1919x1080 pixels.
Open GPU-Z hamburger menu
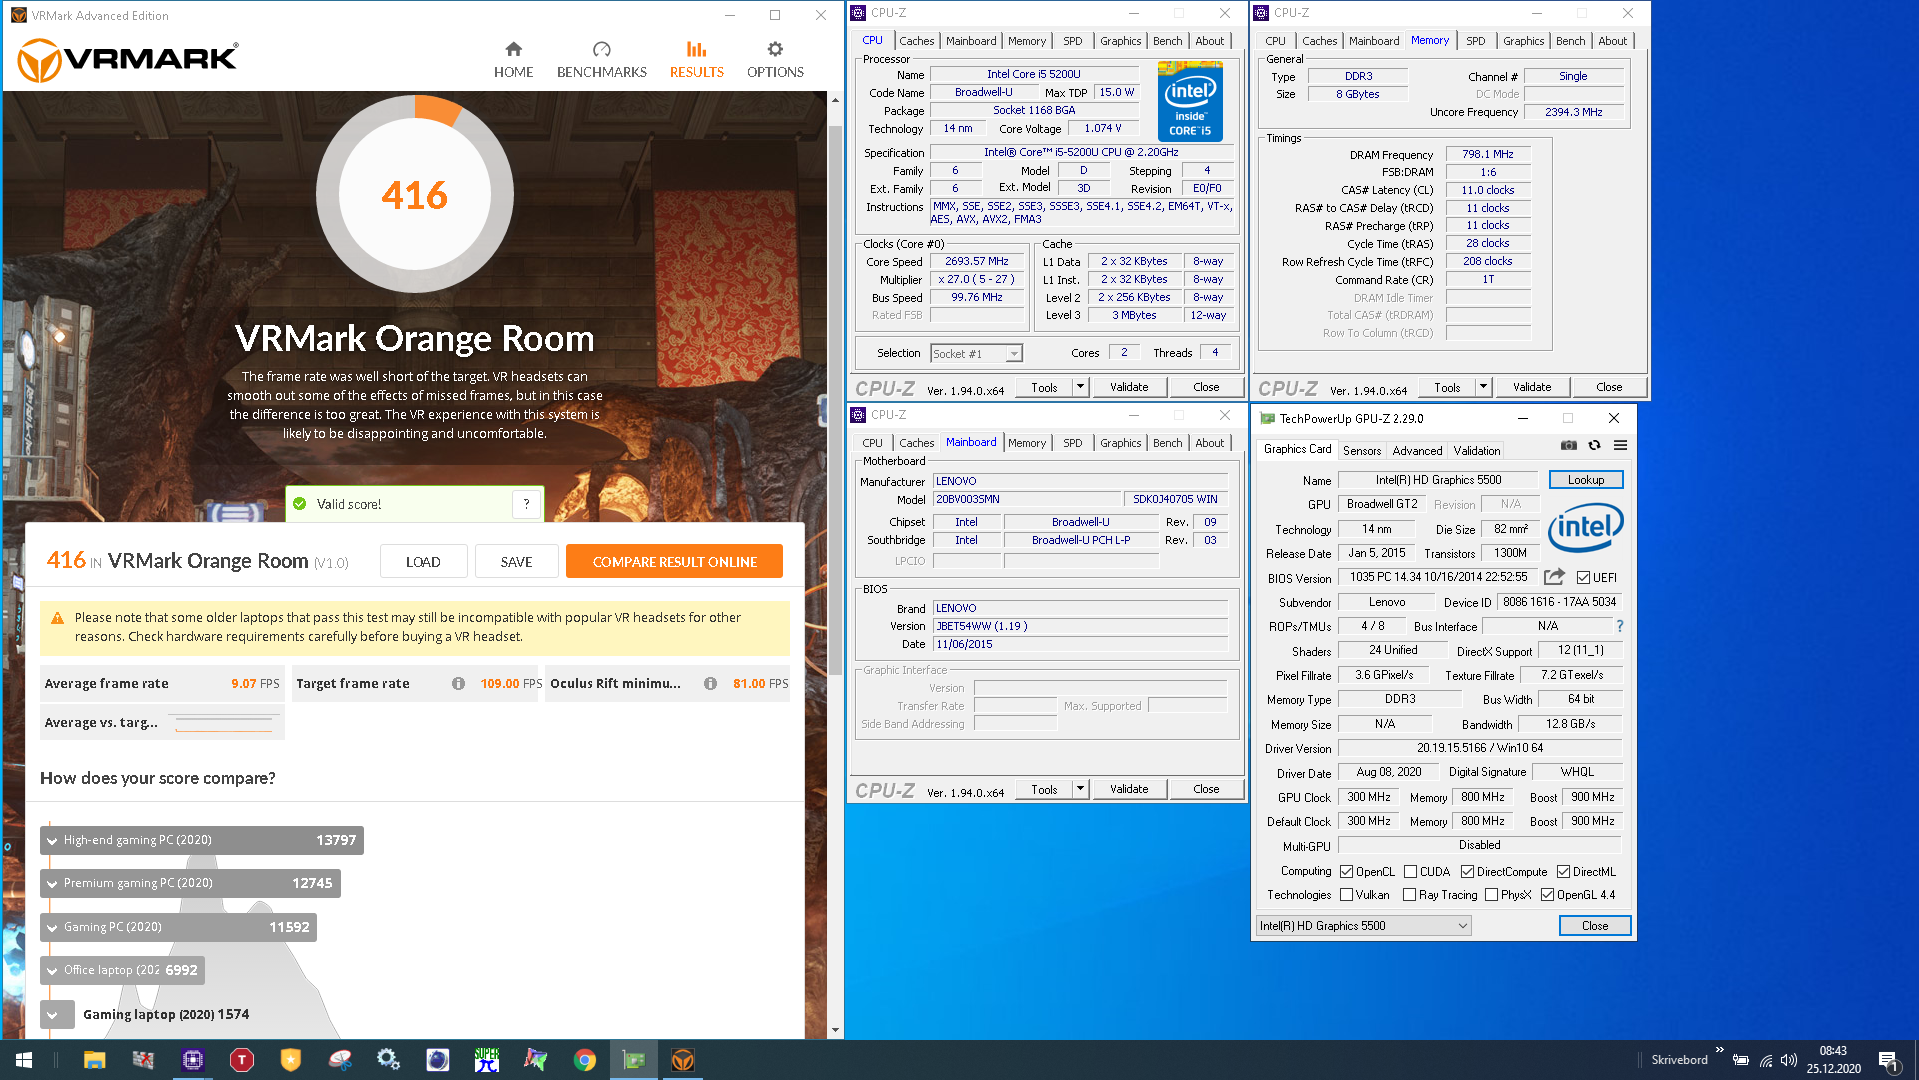tap(1620, 446)
